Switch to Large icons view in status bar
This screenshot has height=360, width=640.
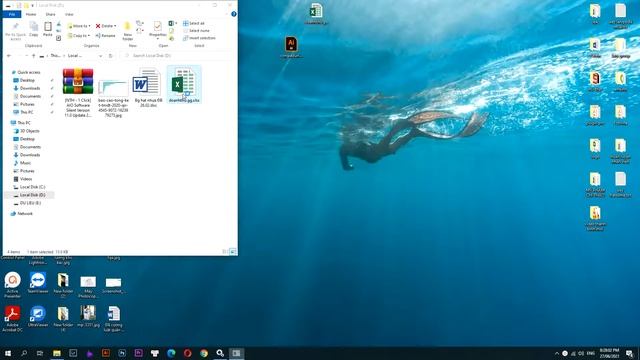point(233,251)
